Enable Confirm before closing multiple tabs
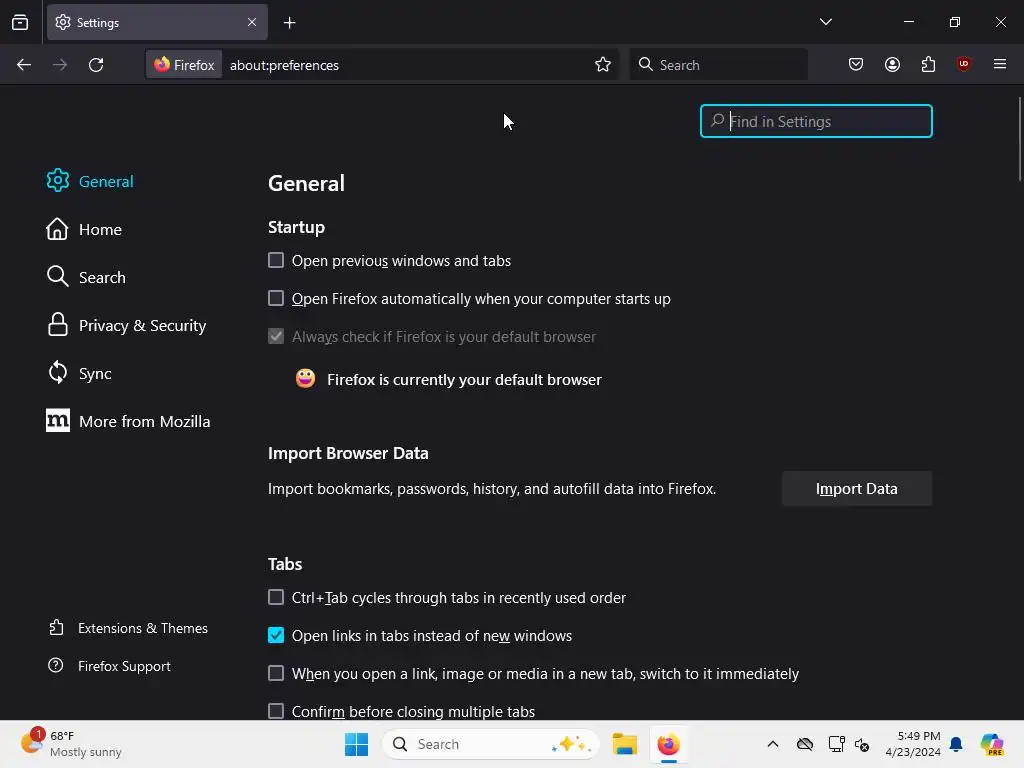The image size is (1024, 768). point(276,711)
